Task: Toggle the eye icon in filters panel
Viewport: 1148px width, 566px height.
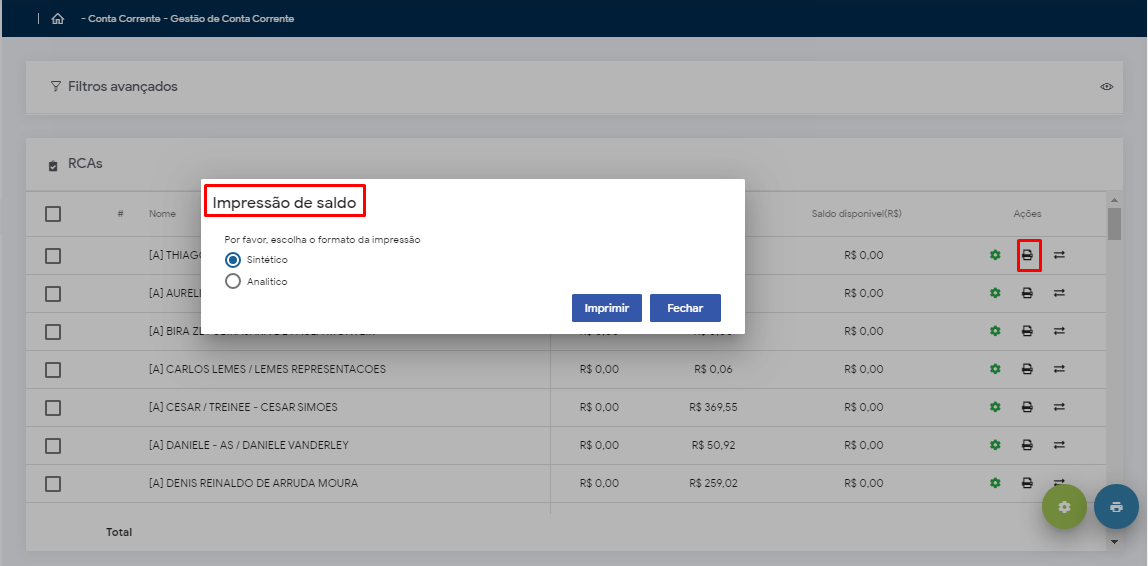Action: pyautogui.click(x=1107, y=87)
